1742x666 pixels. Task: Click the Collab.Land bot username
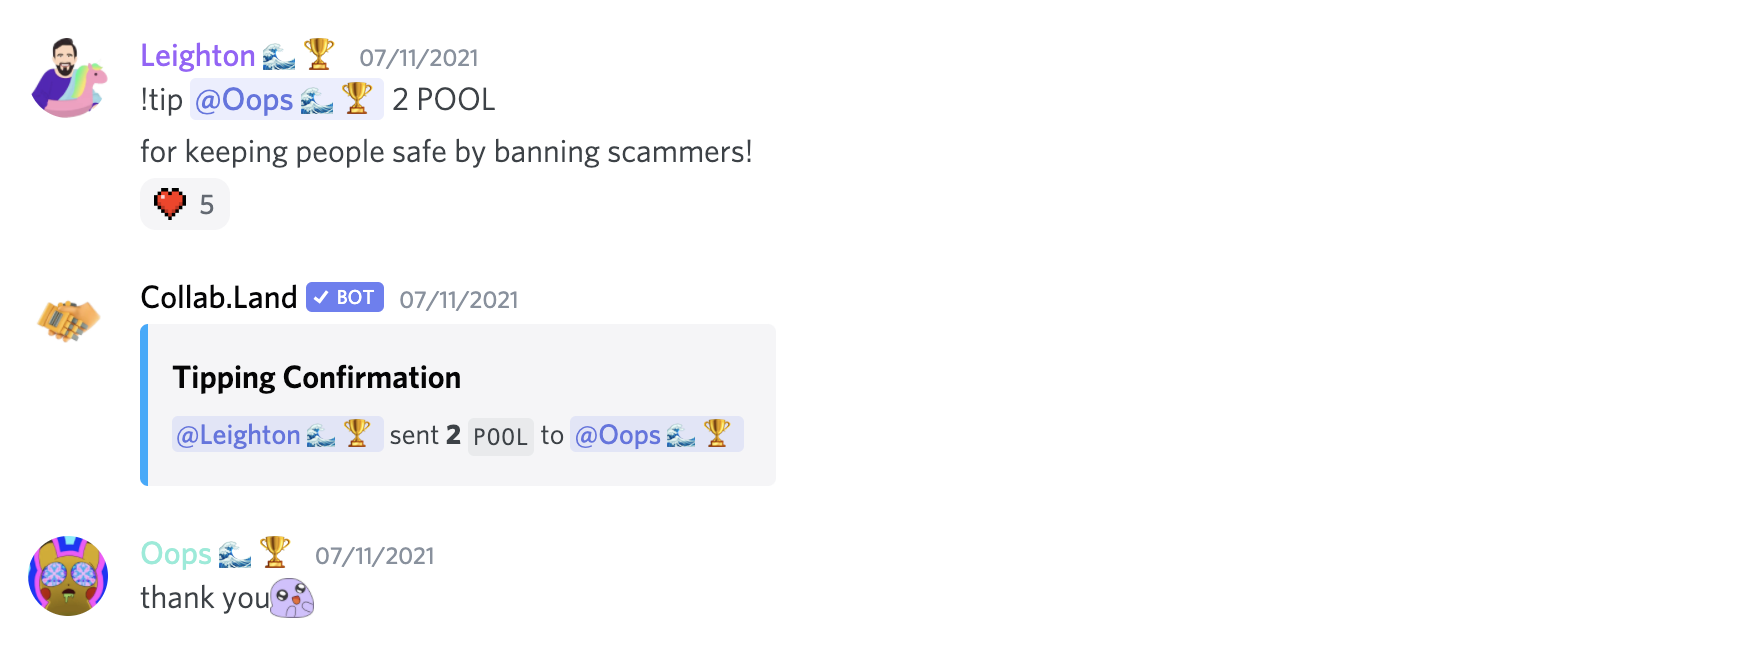[219, 298]
